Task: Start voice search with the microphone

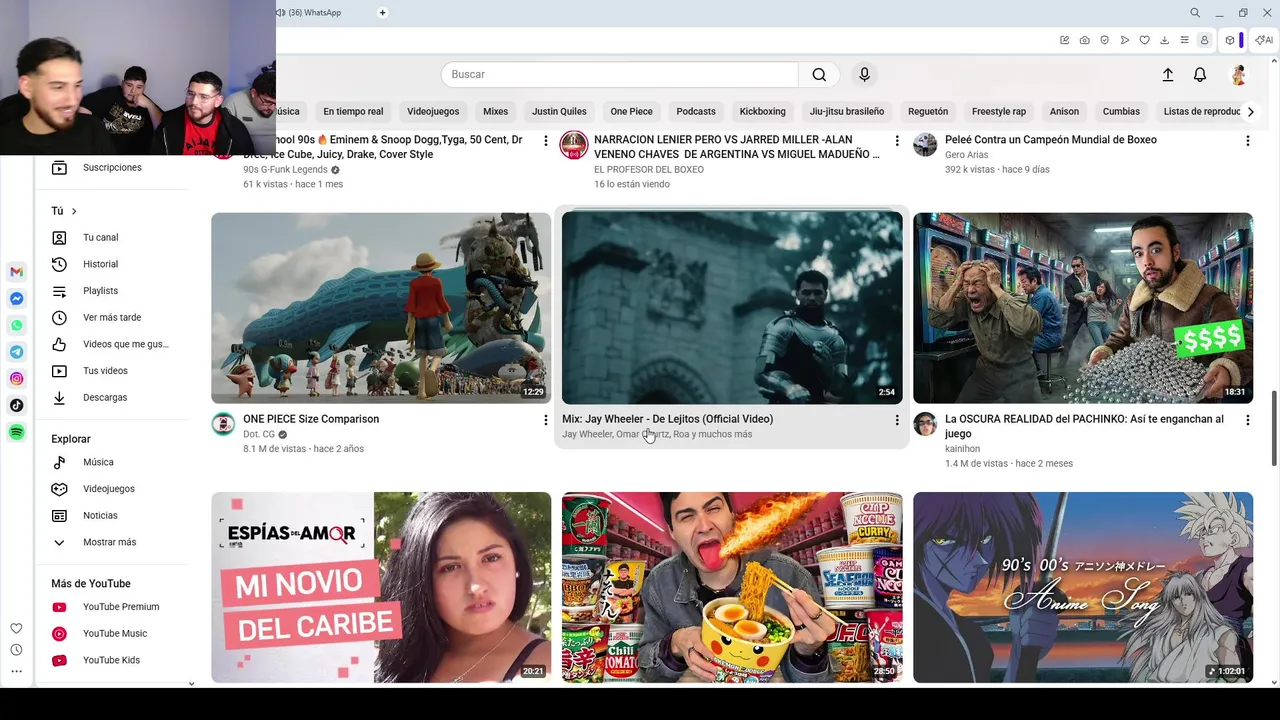Action: (x=865, y=75)
